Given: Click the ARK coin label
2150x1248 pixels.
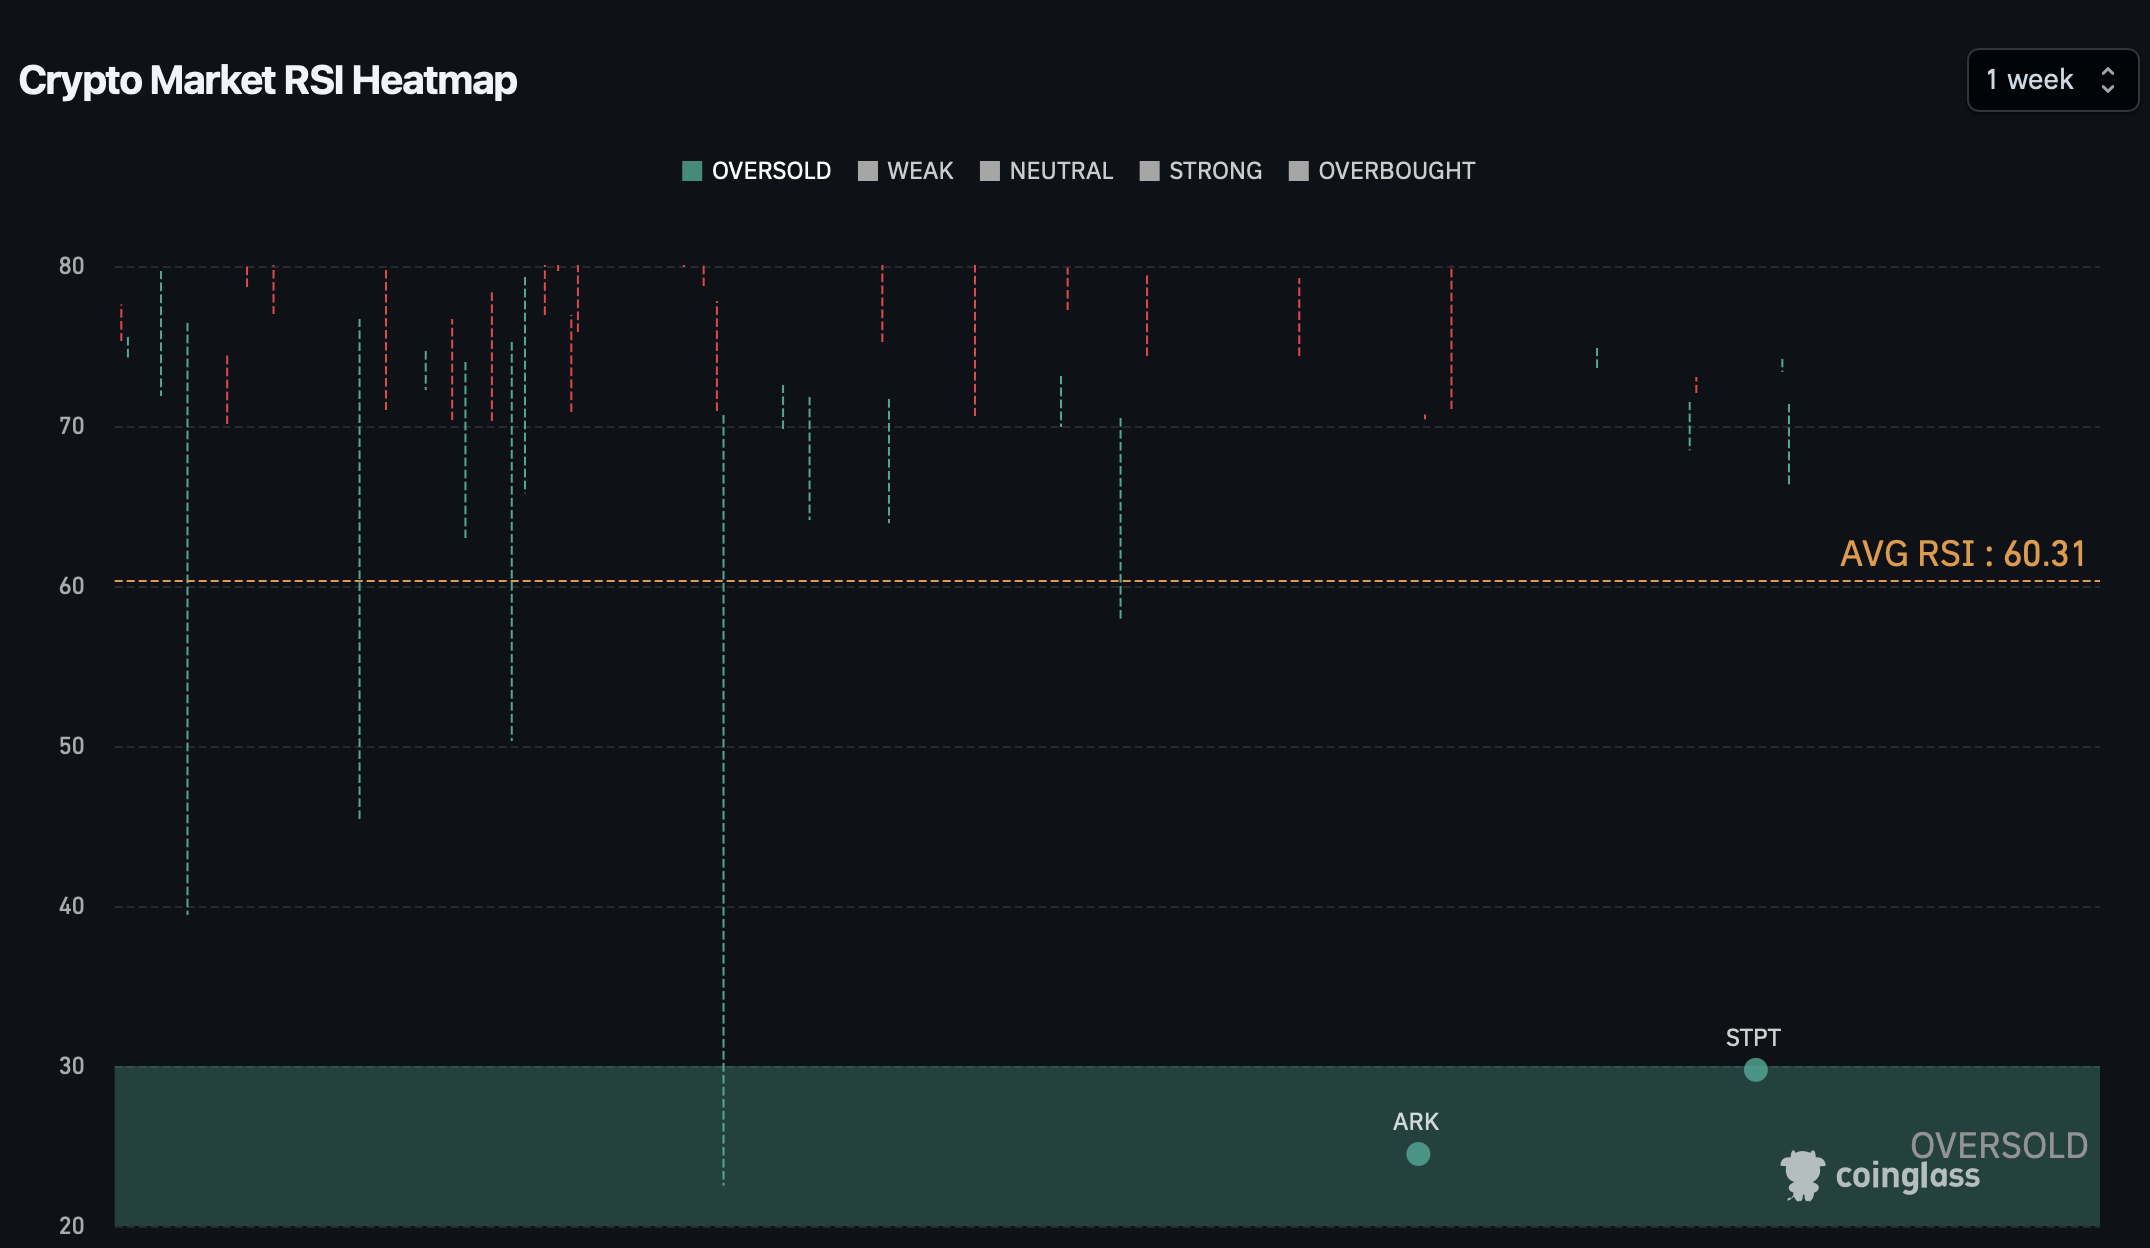Looking at the screenshot, I should 1416,1122.
